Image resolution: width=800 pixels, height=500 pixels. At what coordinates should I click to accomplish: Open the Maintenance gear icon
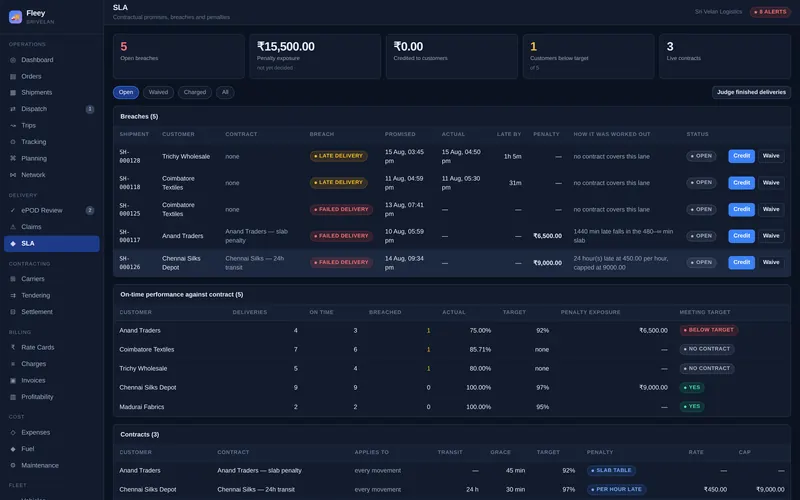(13, 465)
